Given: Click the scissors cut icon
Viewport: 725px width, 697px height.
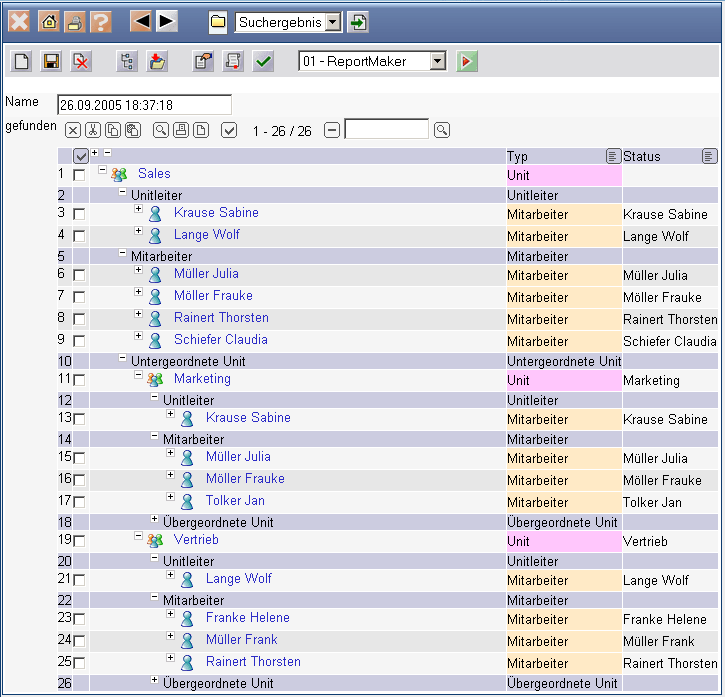Looking at the screenshot, I should [x=92, y=130].
